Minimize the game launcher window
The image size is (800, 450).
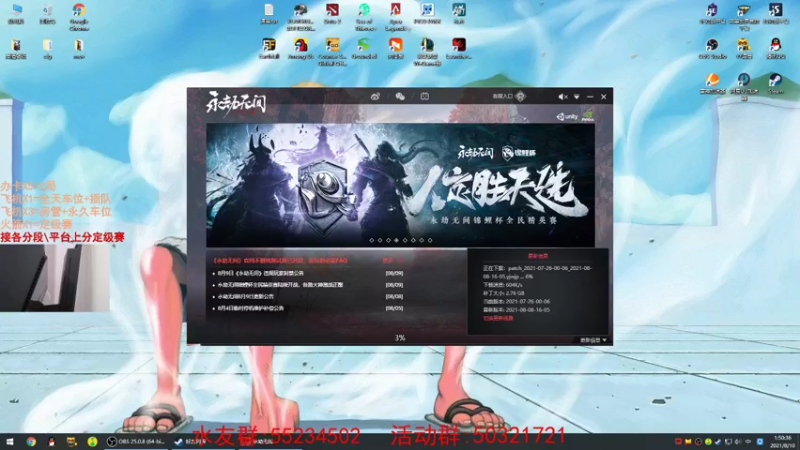(590, 96)
